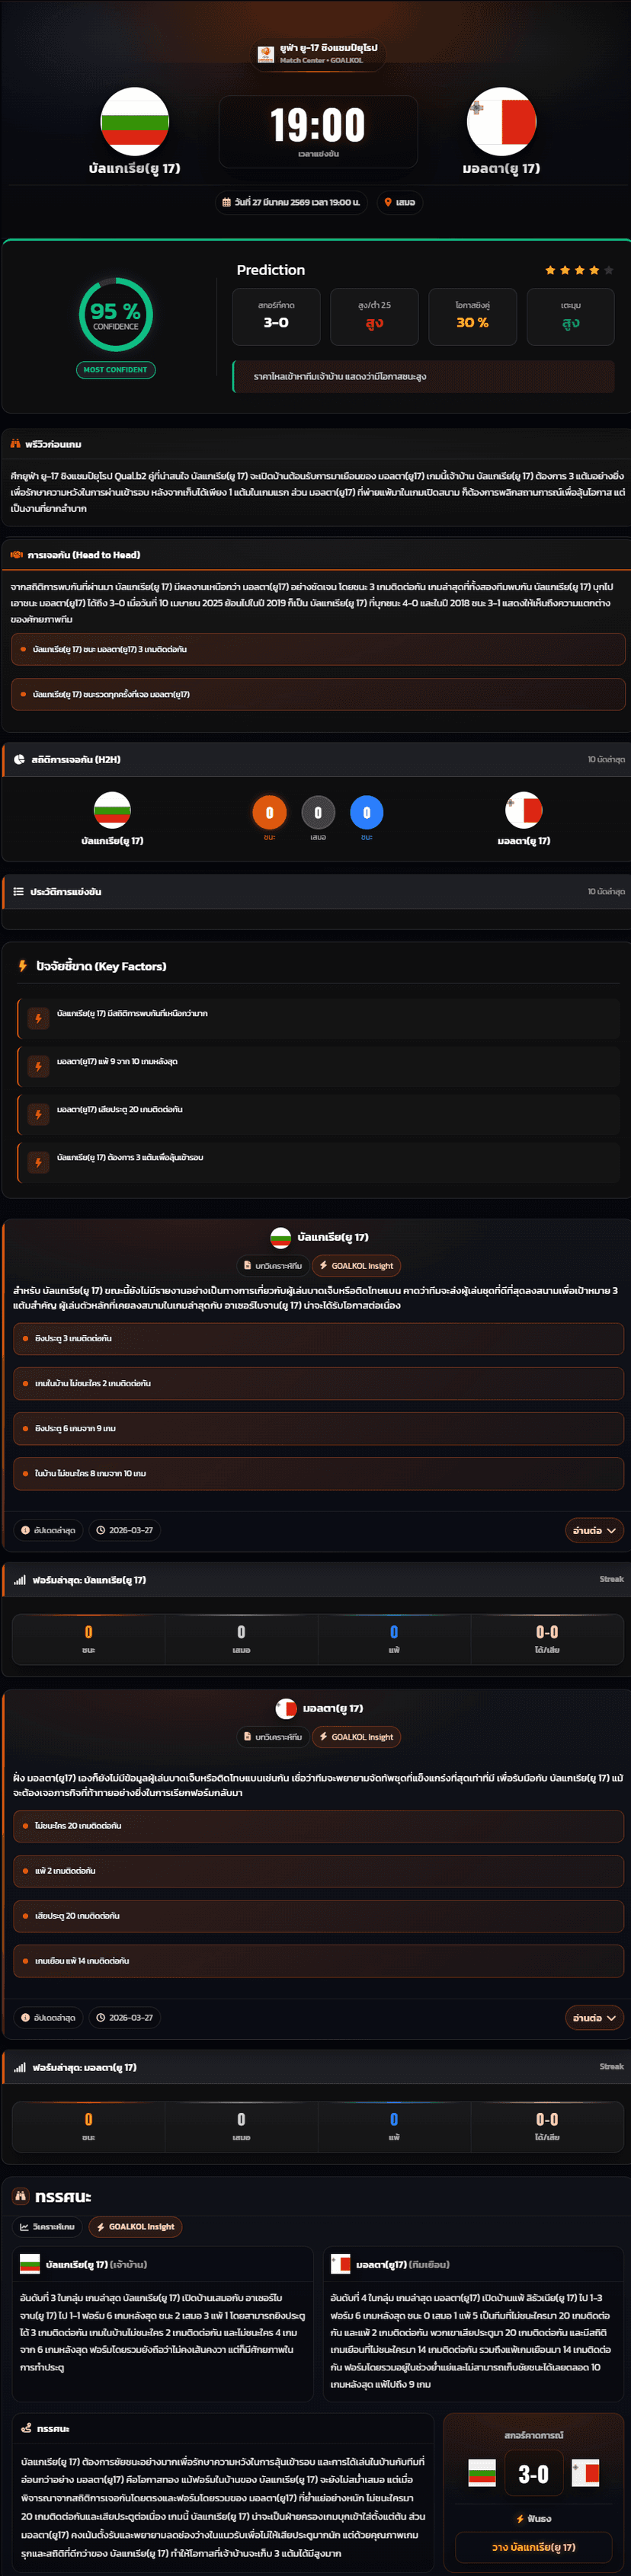
Task: Click the 95% confidence progress ring
Action: 116,314
